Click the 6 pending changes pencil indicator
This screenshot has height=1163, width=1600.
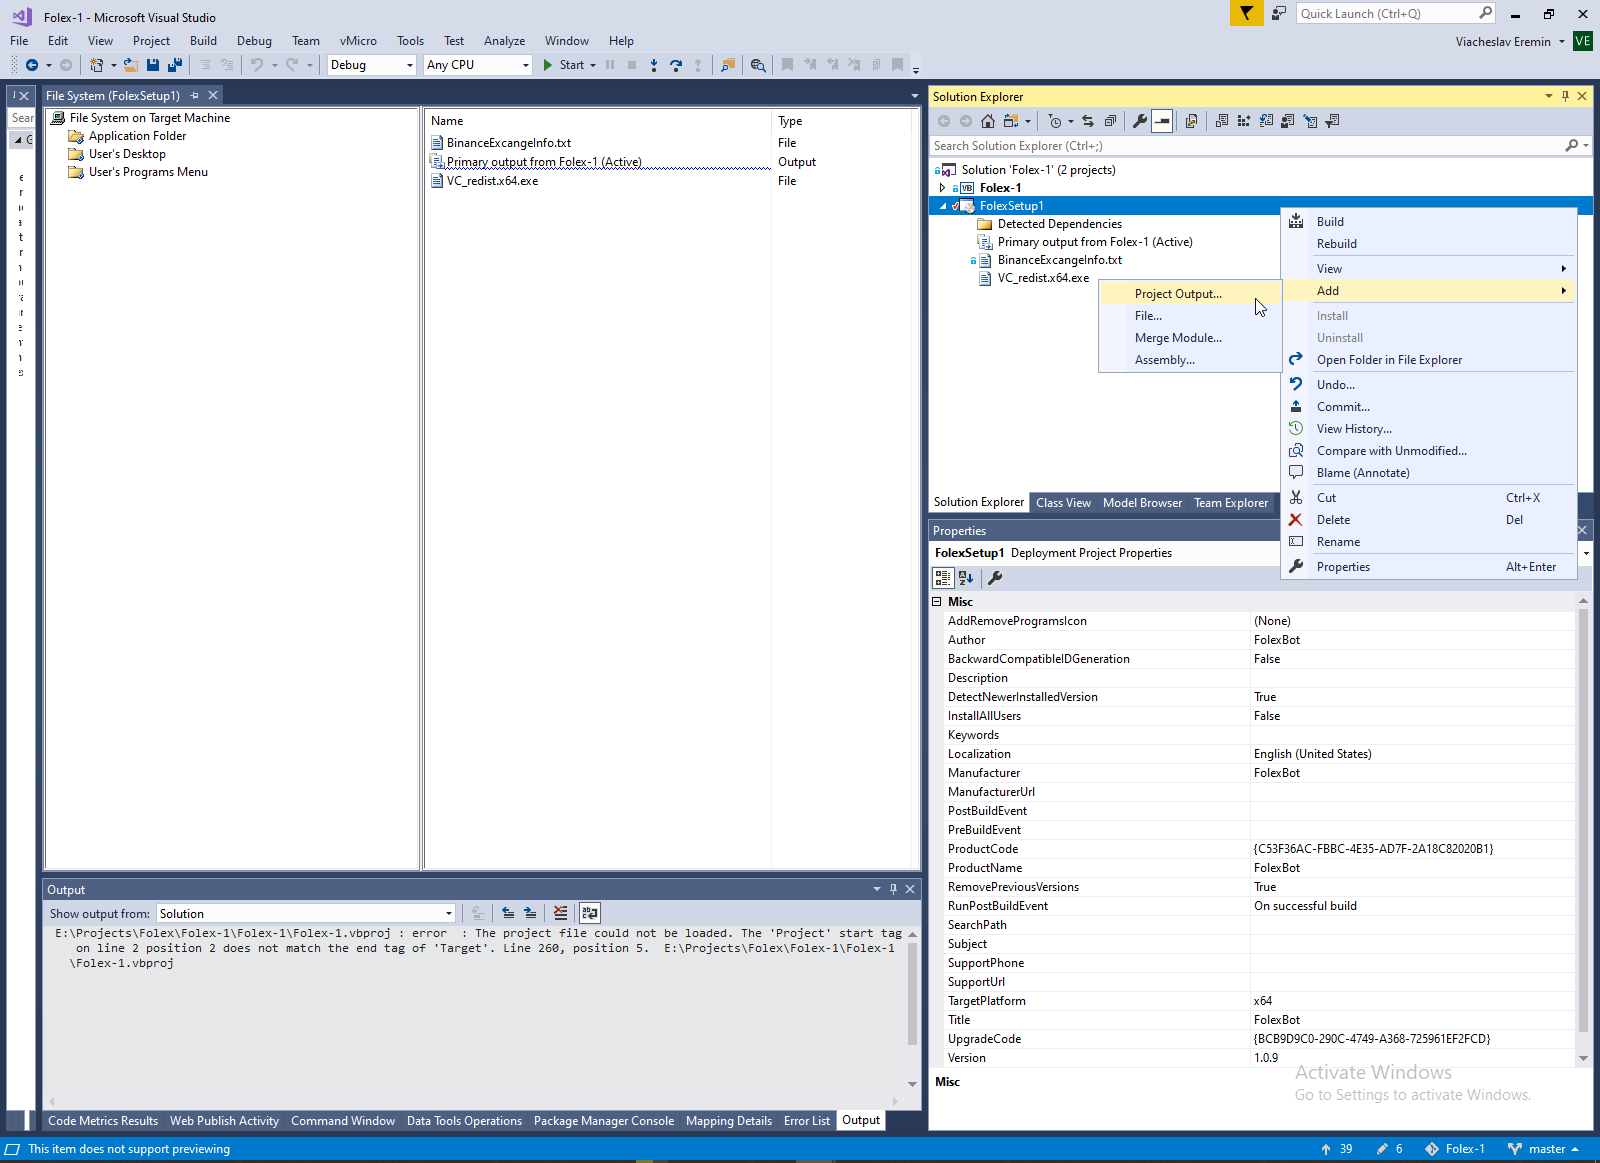pos(1390,1149)
